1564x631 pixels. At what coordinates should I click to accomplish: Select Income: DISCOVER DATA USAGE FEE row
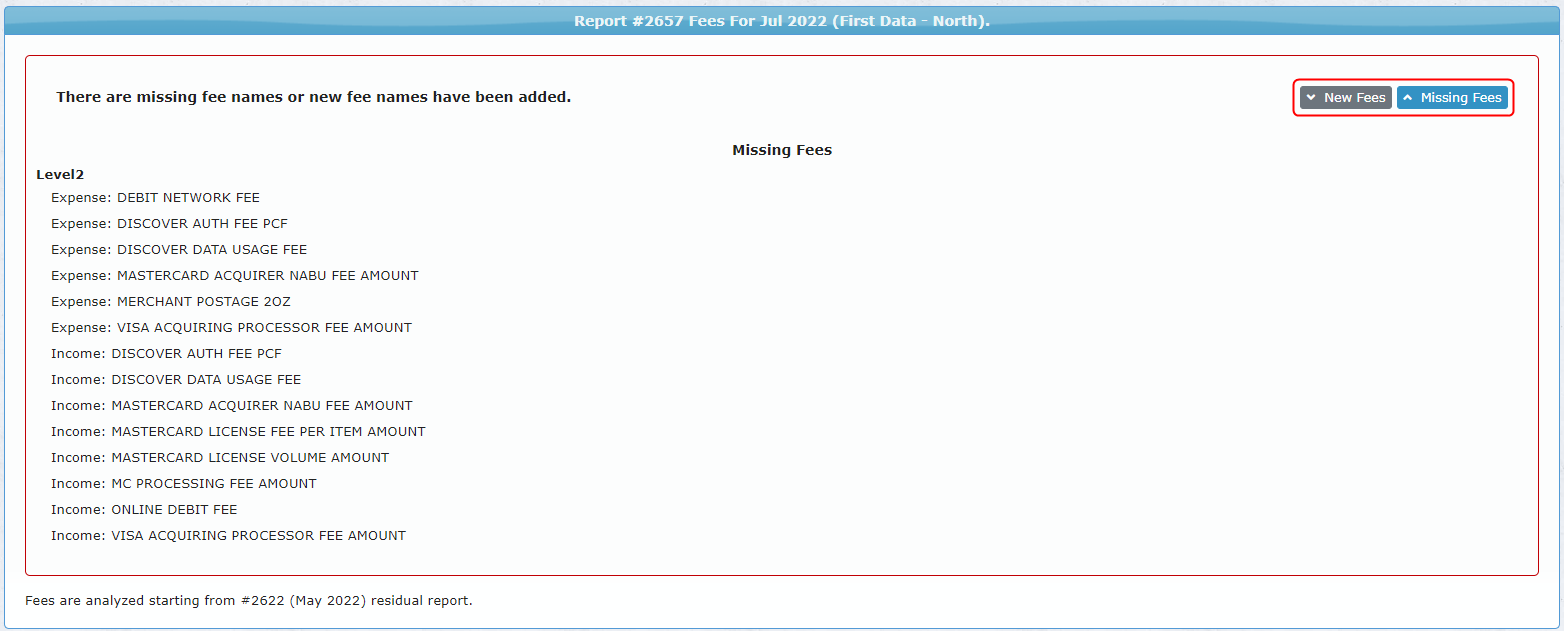coord(176,380)
